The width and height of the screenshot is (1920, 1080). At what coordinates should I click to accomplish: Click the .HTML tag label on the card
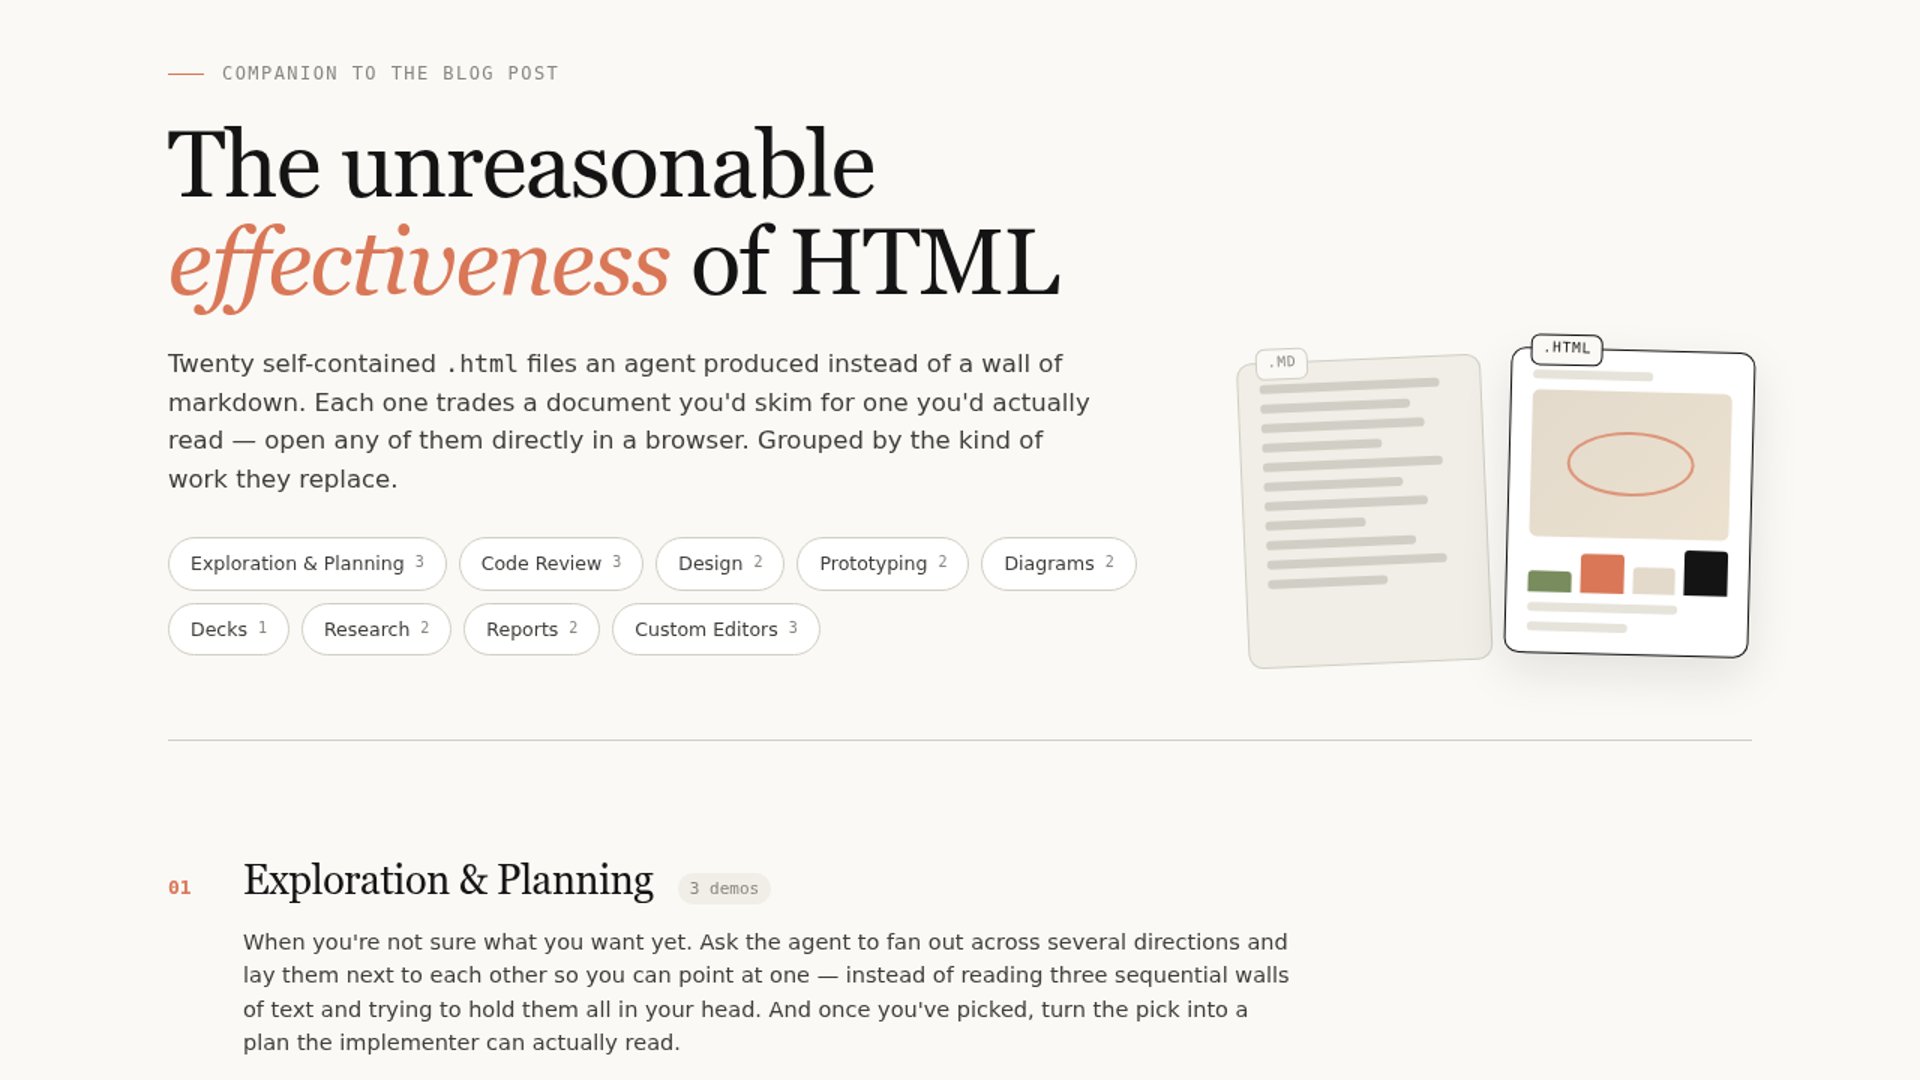(1567, 349)
